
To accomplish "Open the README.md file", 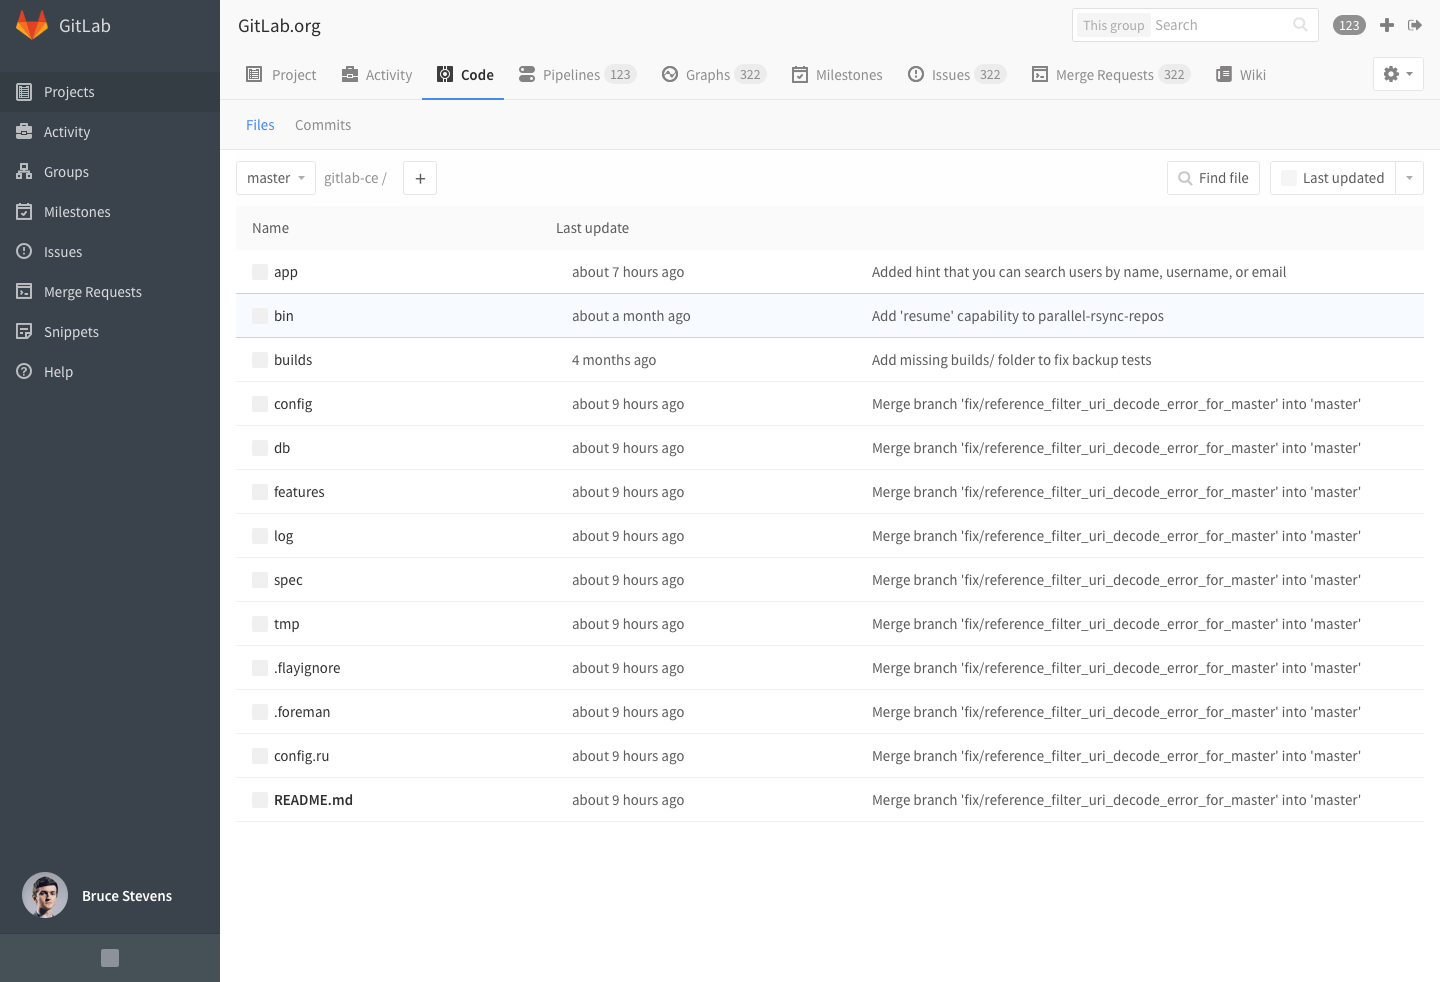I will tap(312, 799).
